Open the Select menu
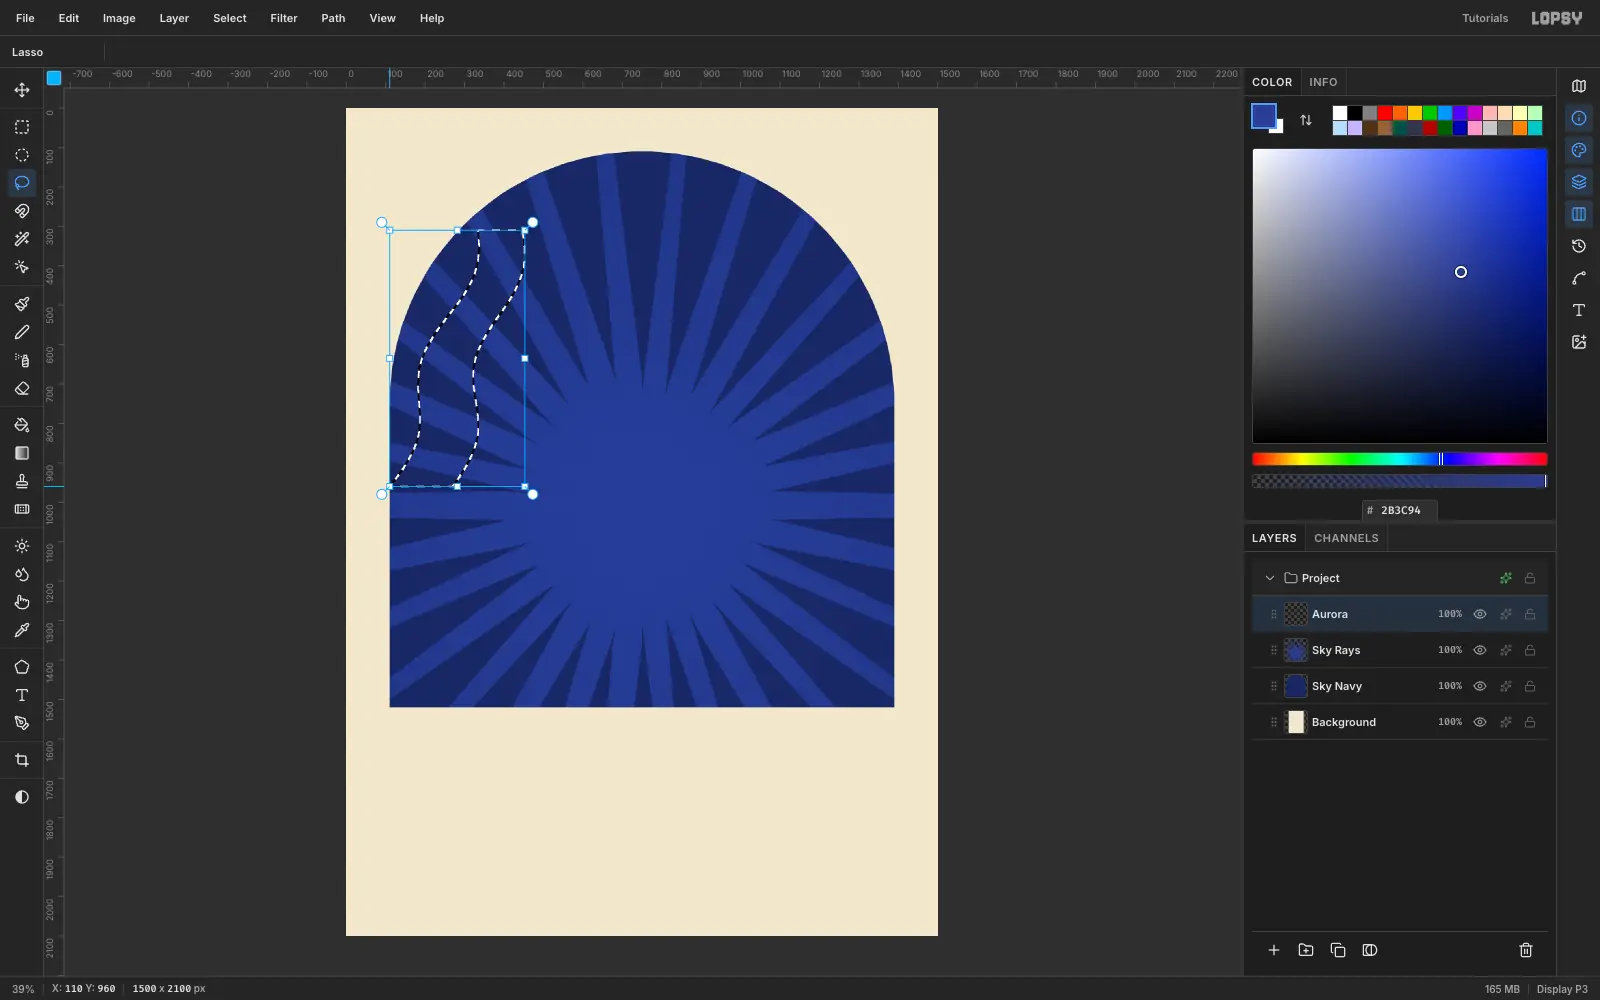The width and height of the screenshot is (1600, 1000). [230, 18]
